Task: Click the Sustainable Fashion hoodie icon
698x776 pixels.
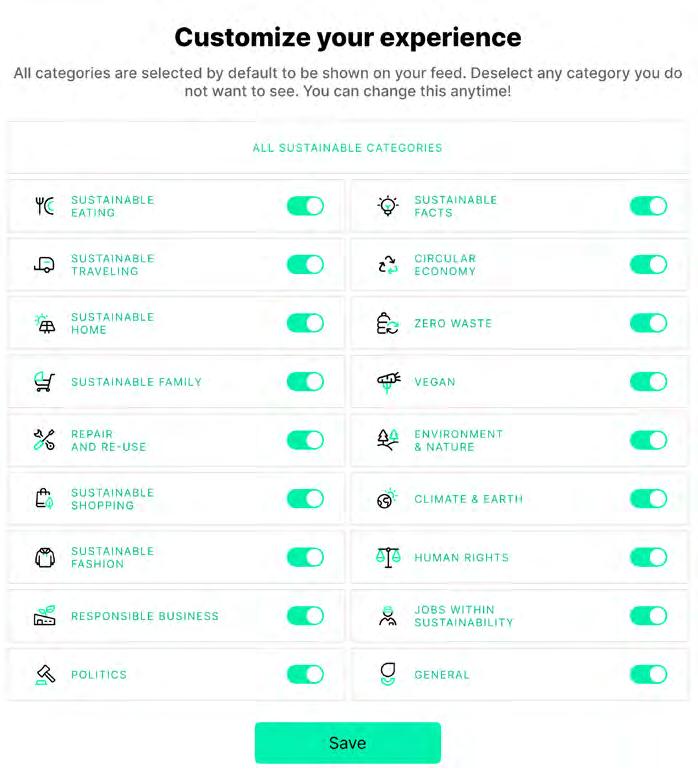Action: coord(44,557)
